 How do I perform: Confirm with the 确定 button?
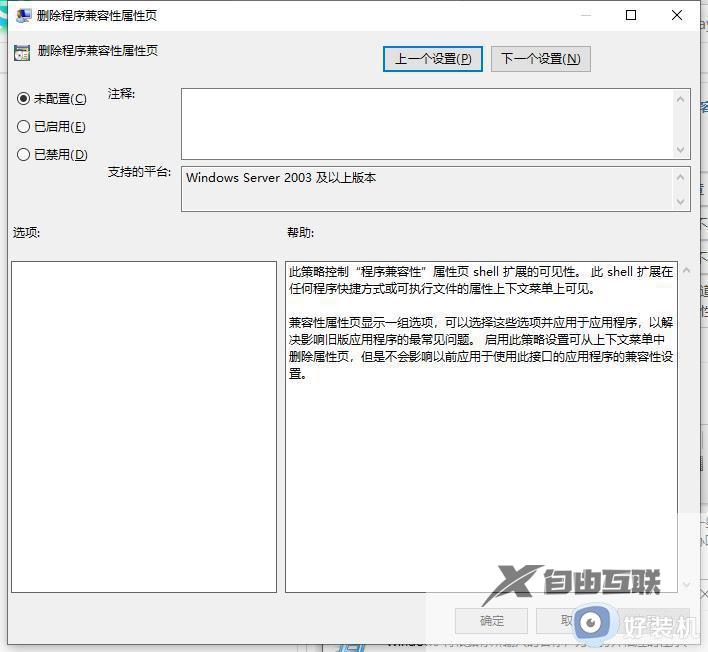(x=491, y=621)
